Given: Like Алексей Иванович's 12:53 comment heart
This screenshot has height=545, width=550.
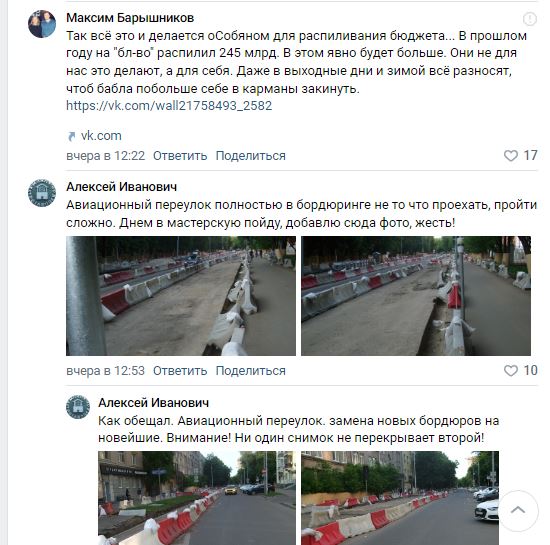Looking at the screenshot, I should [x=510, y=371].
